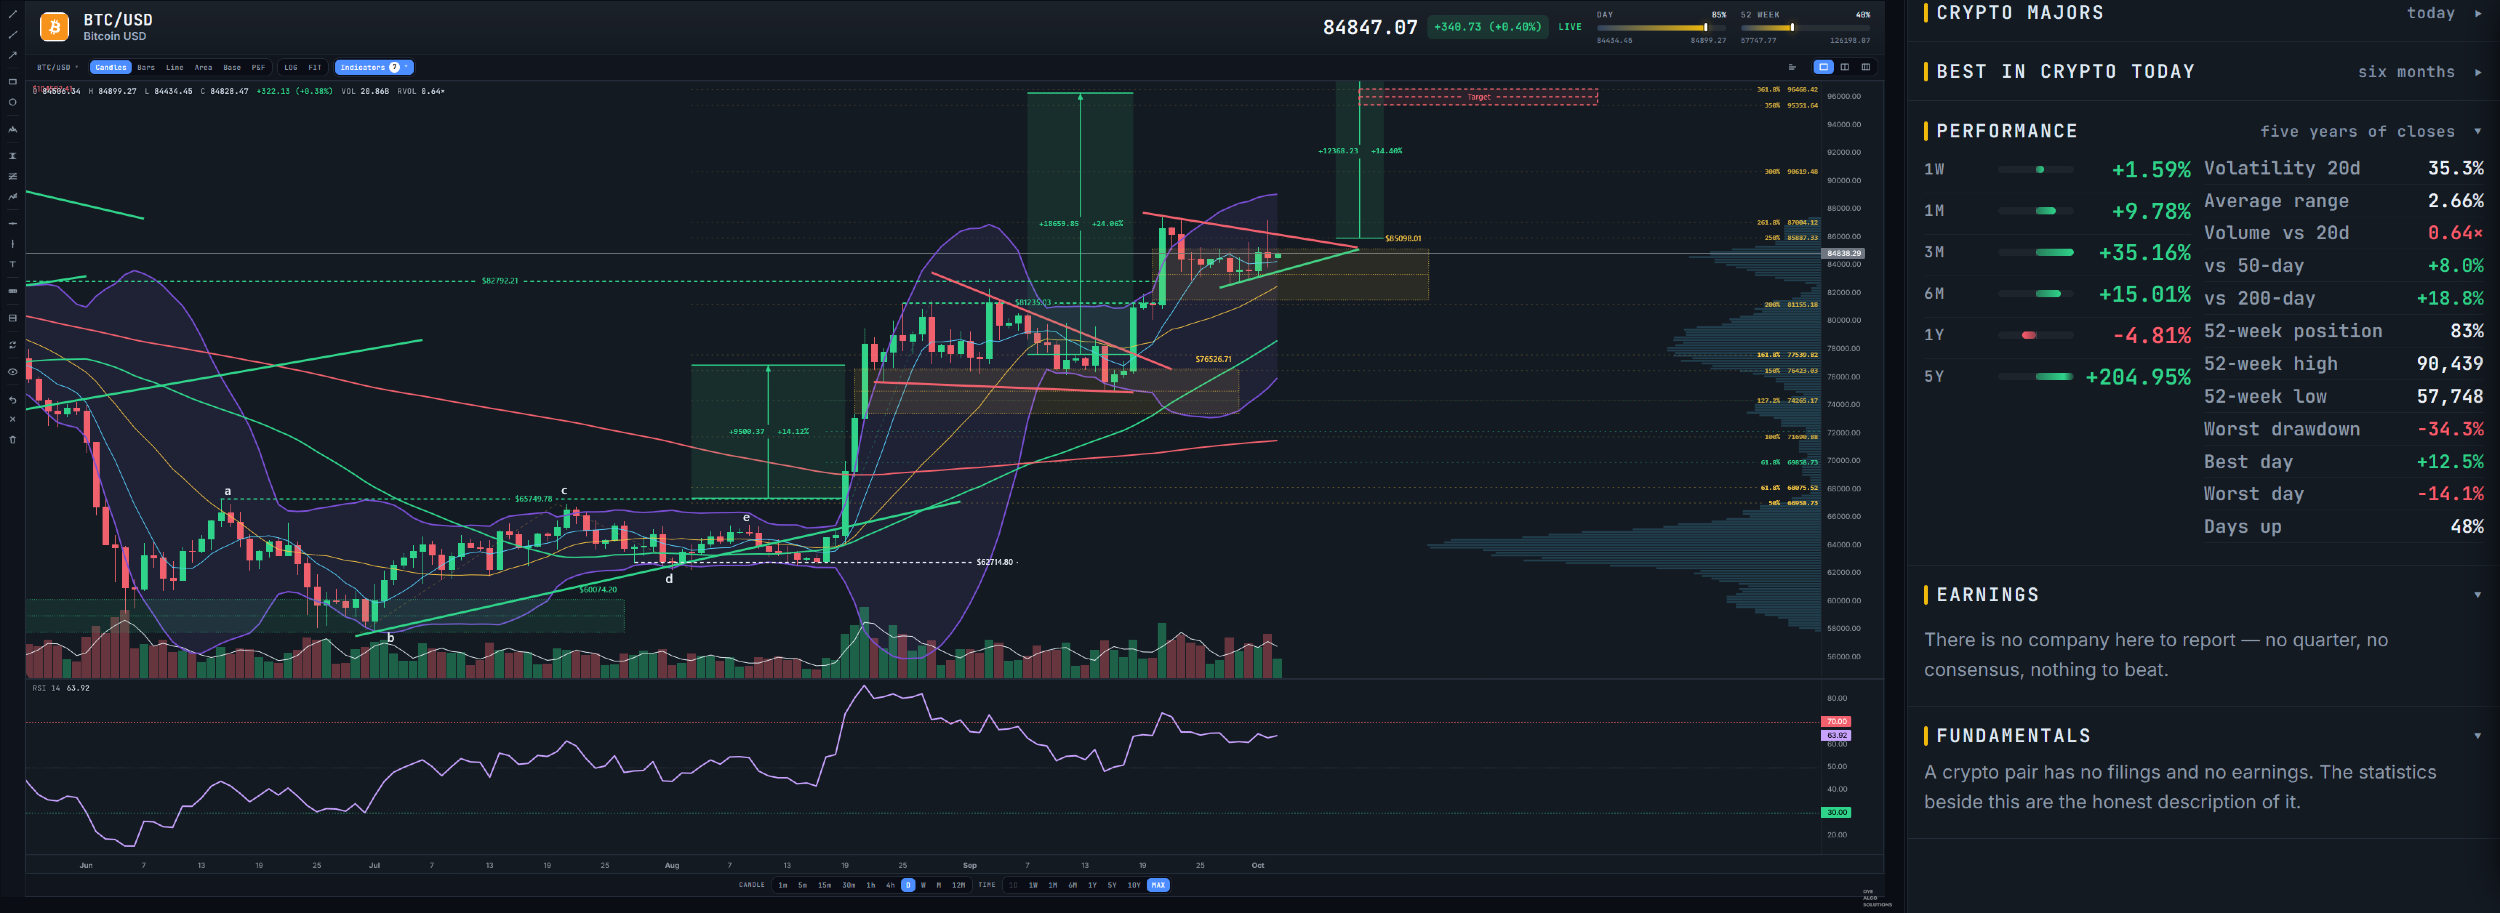
Task: Select the text annotation tool
Action: click(12, 264)
